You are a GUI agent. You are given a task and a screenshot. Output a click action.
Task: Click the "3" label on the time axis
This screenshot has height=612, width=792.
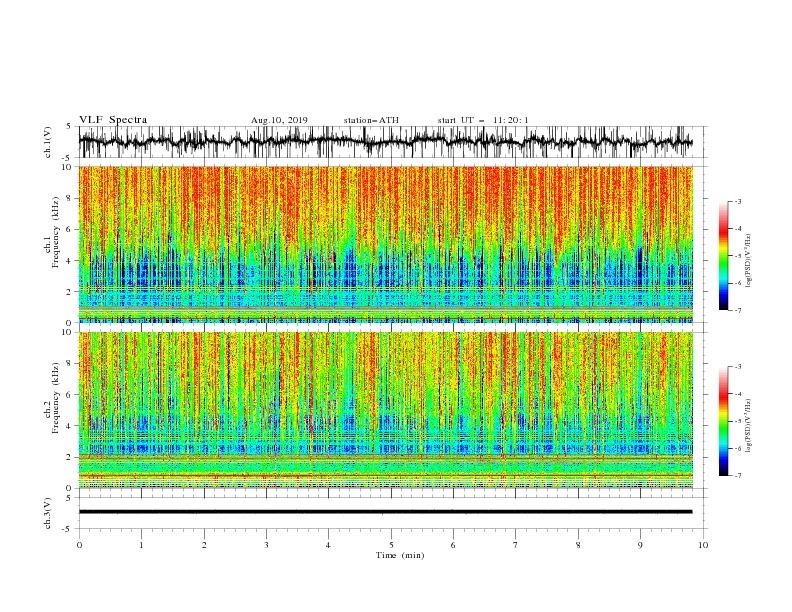point(266,545)
